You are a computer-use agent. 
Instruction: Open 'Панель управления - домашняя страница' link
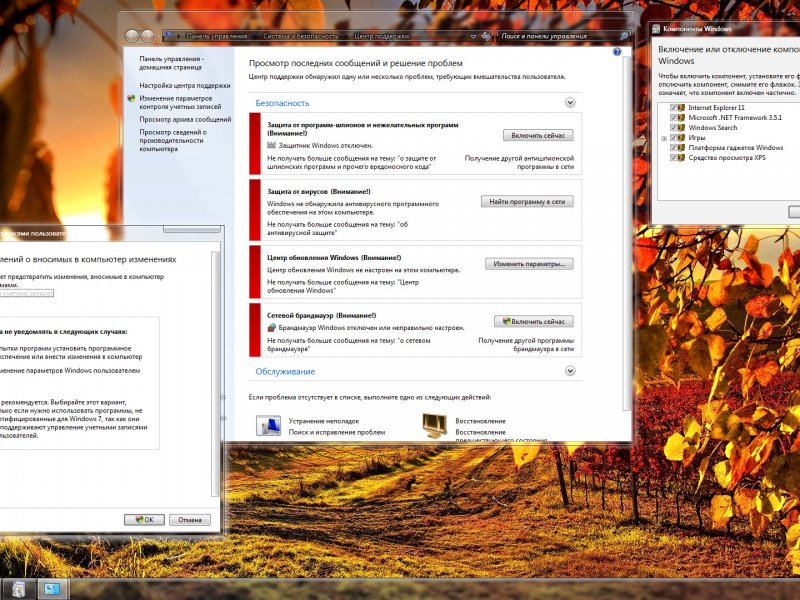coord(171,63)
